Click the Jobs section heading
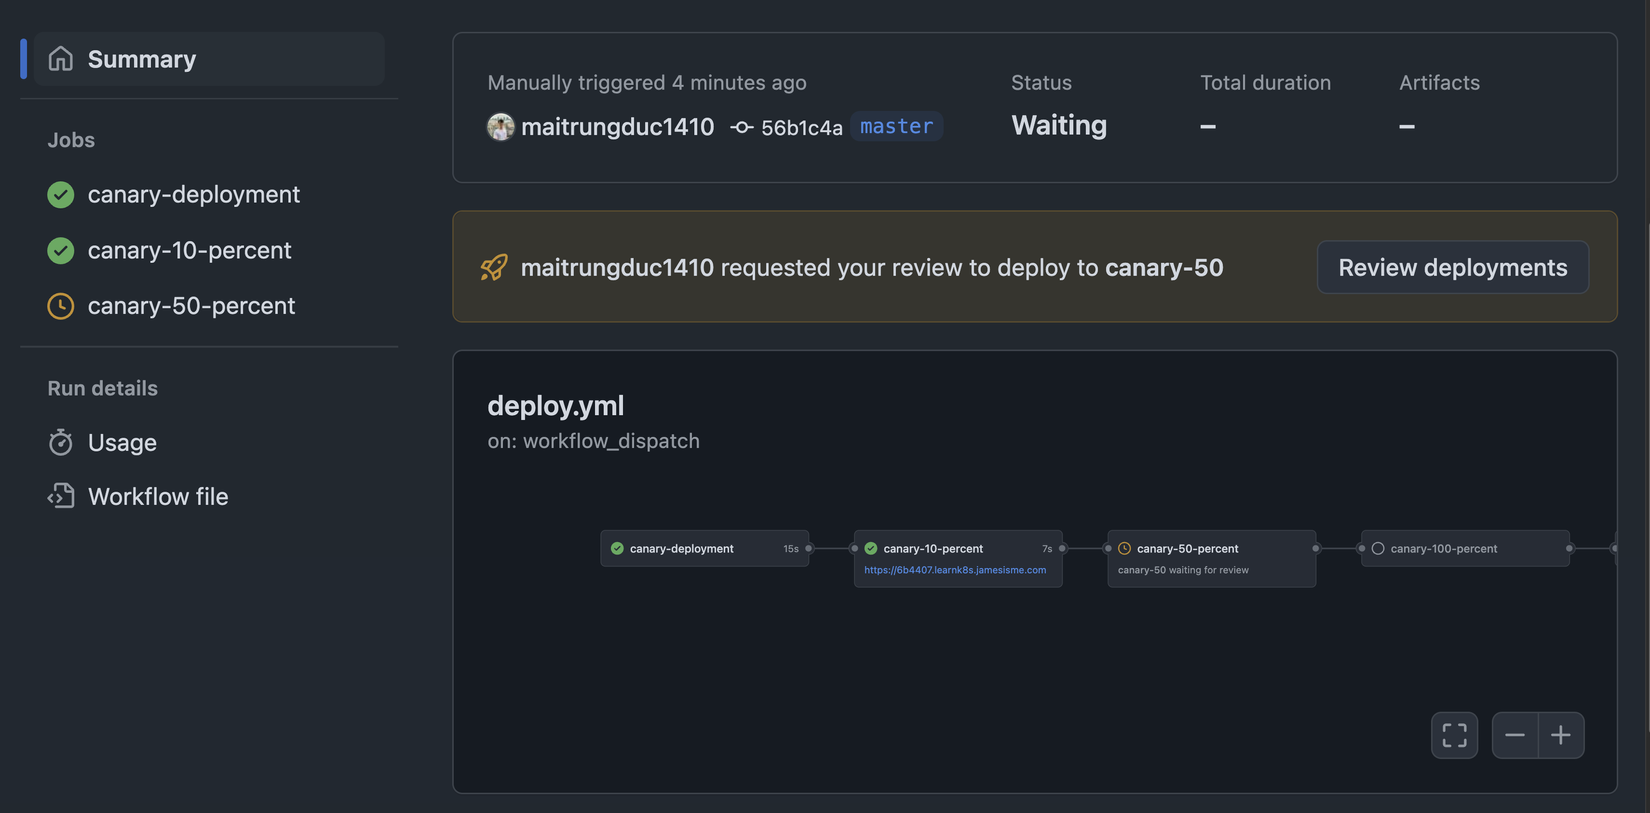Viewport: 1650px width, 813px height. point(71,140)
